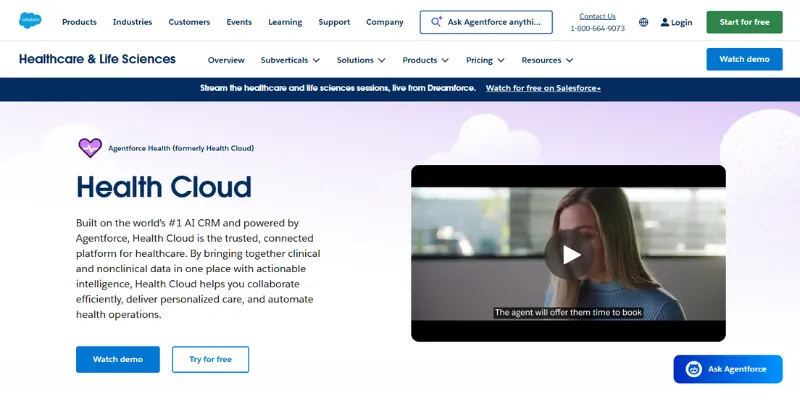This screenshot has width=800, height=400.
Task: Click the purple heart Agentforce Health icon
Action: 90,148
